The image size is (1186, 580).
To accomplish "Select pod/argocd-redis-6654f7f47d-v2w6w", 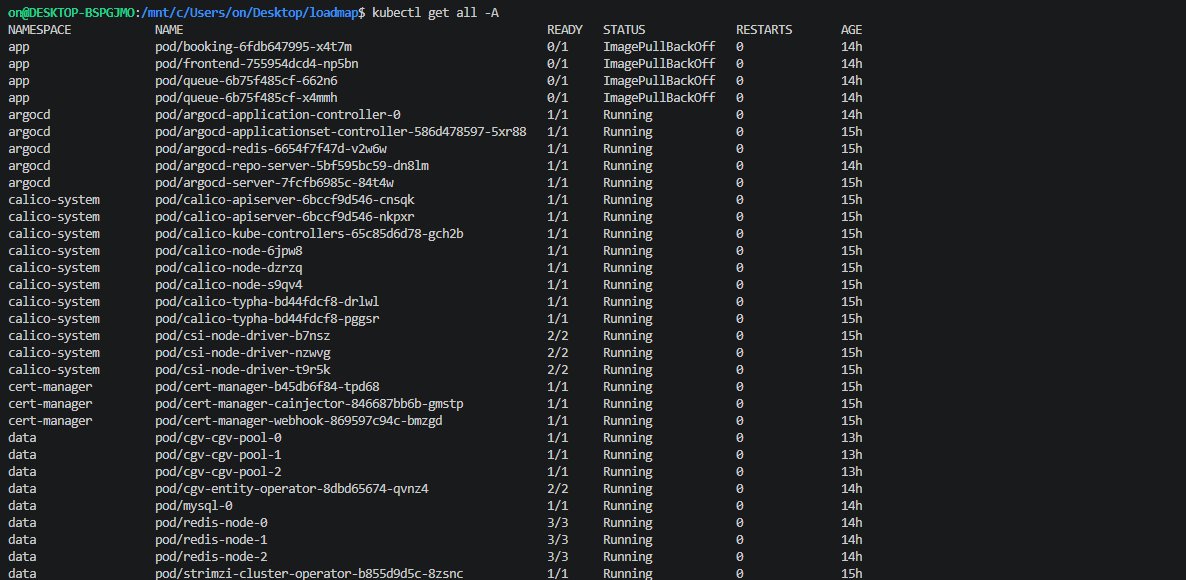I will coord(271,149).
